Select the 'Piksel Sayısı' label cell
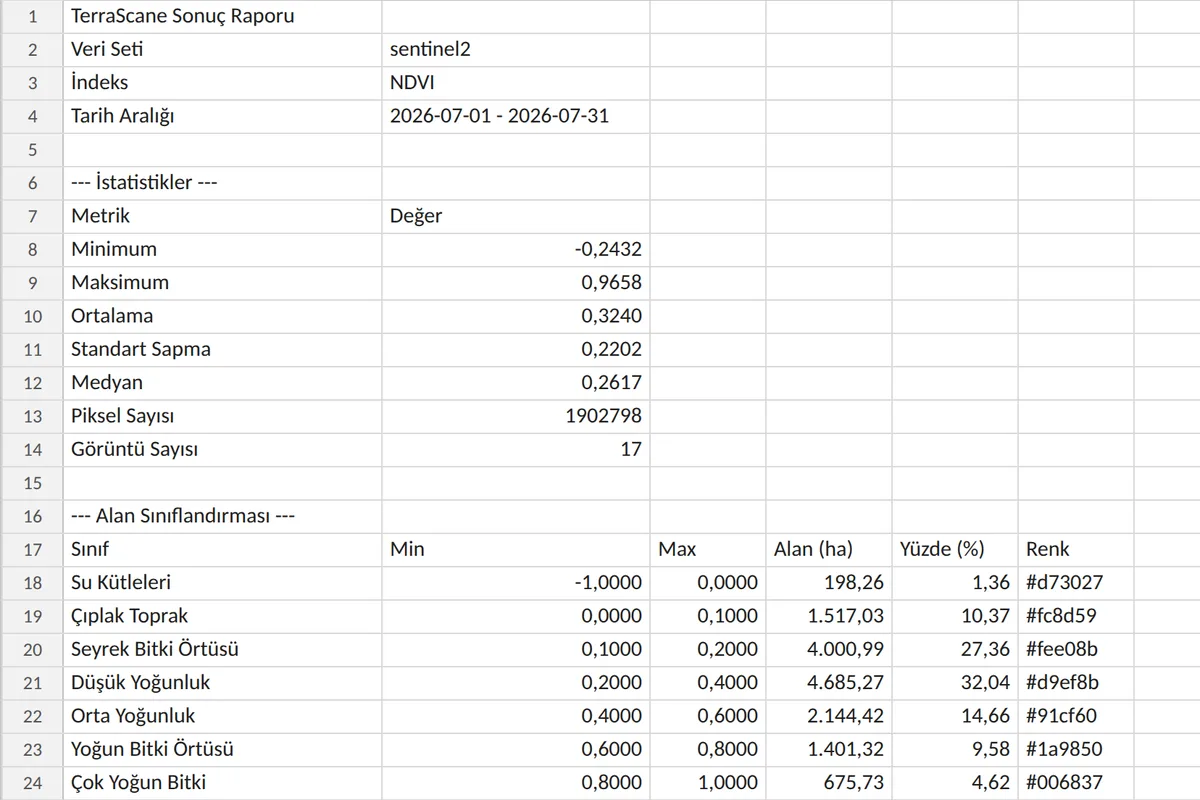Screen dimensions: 1200x800 click(223, 416)
